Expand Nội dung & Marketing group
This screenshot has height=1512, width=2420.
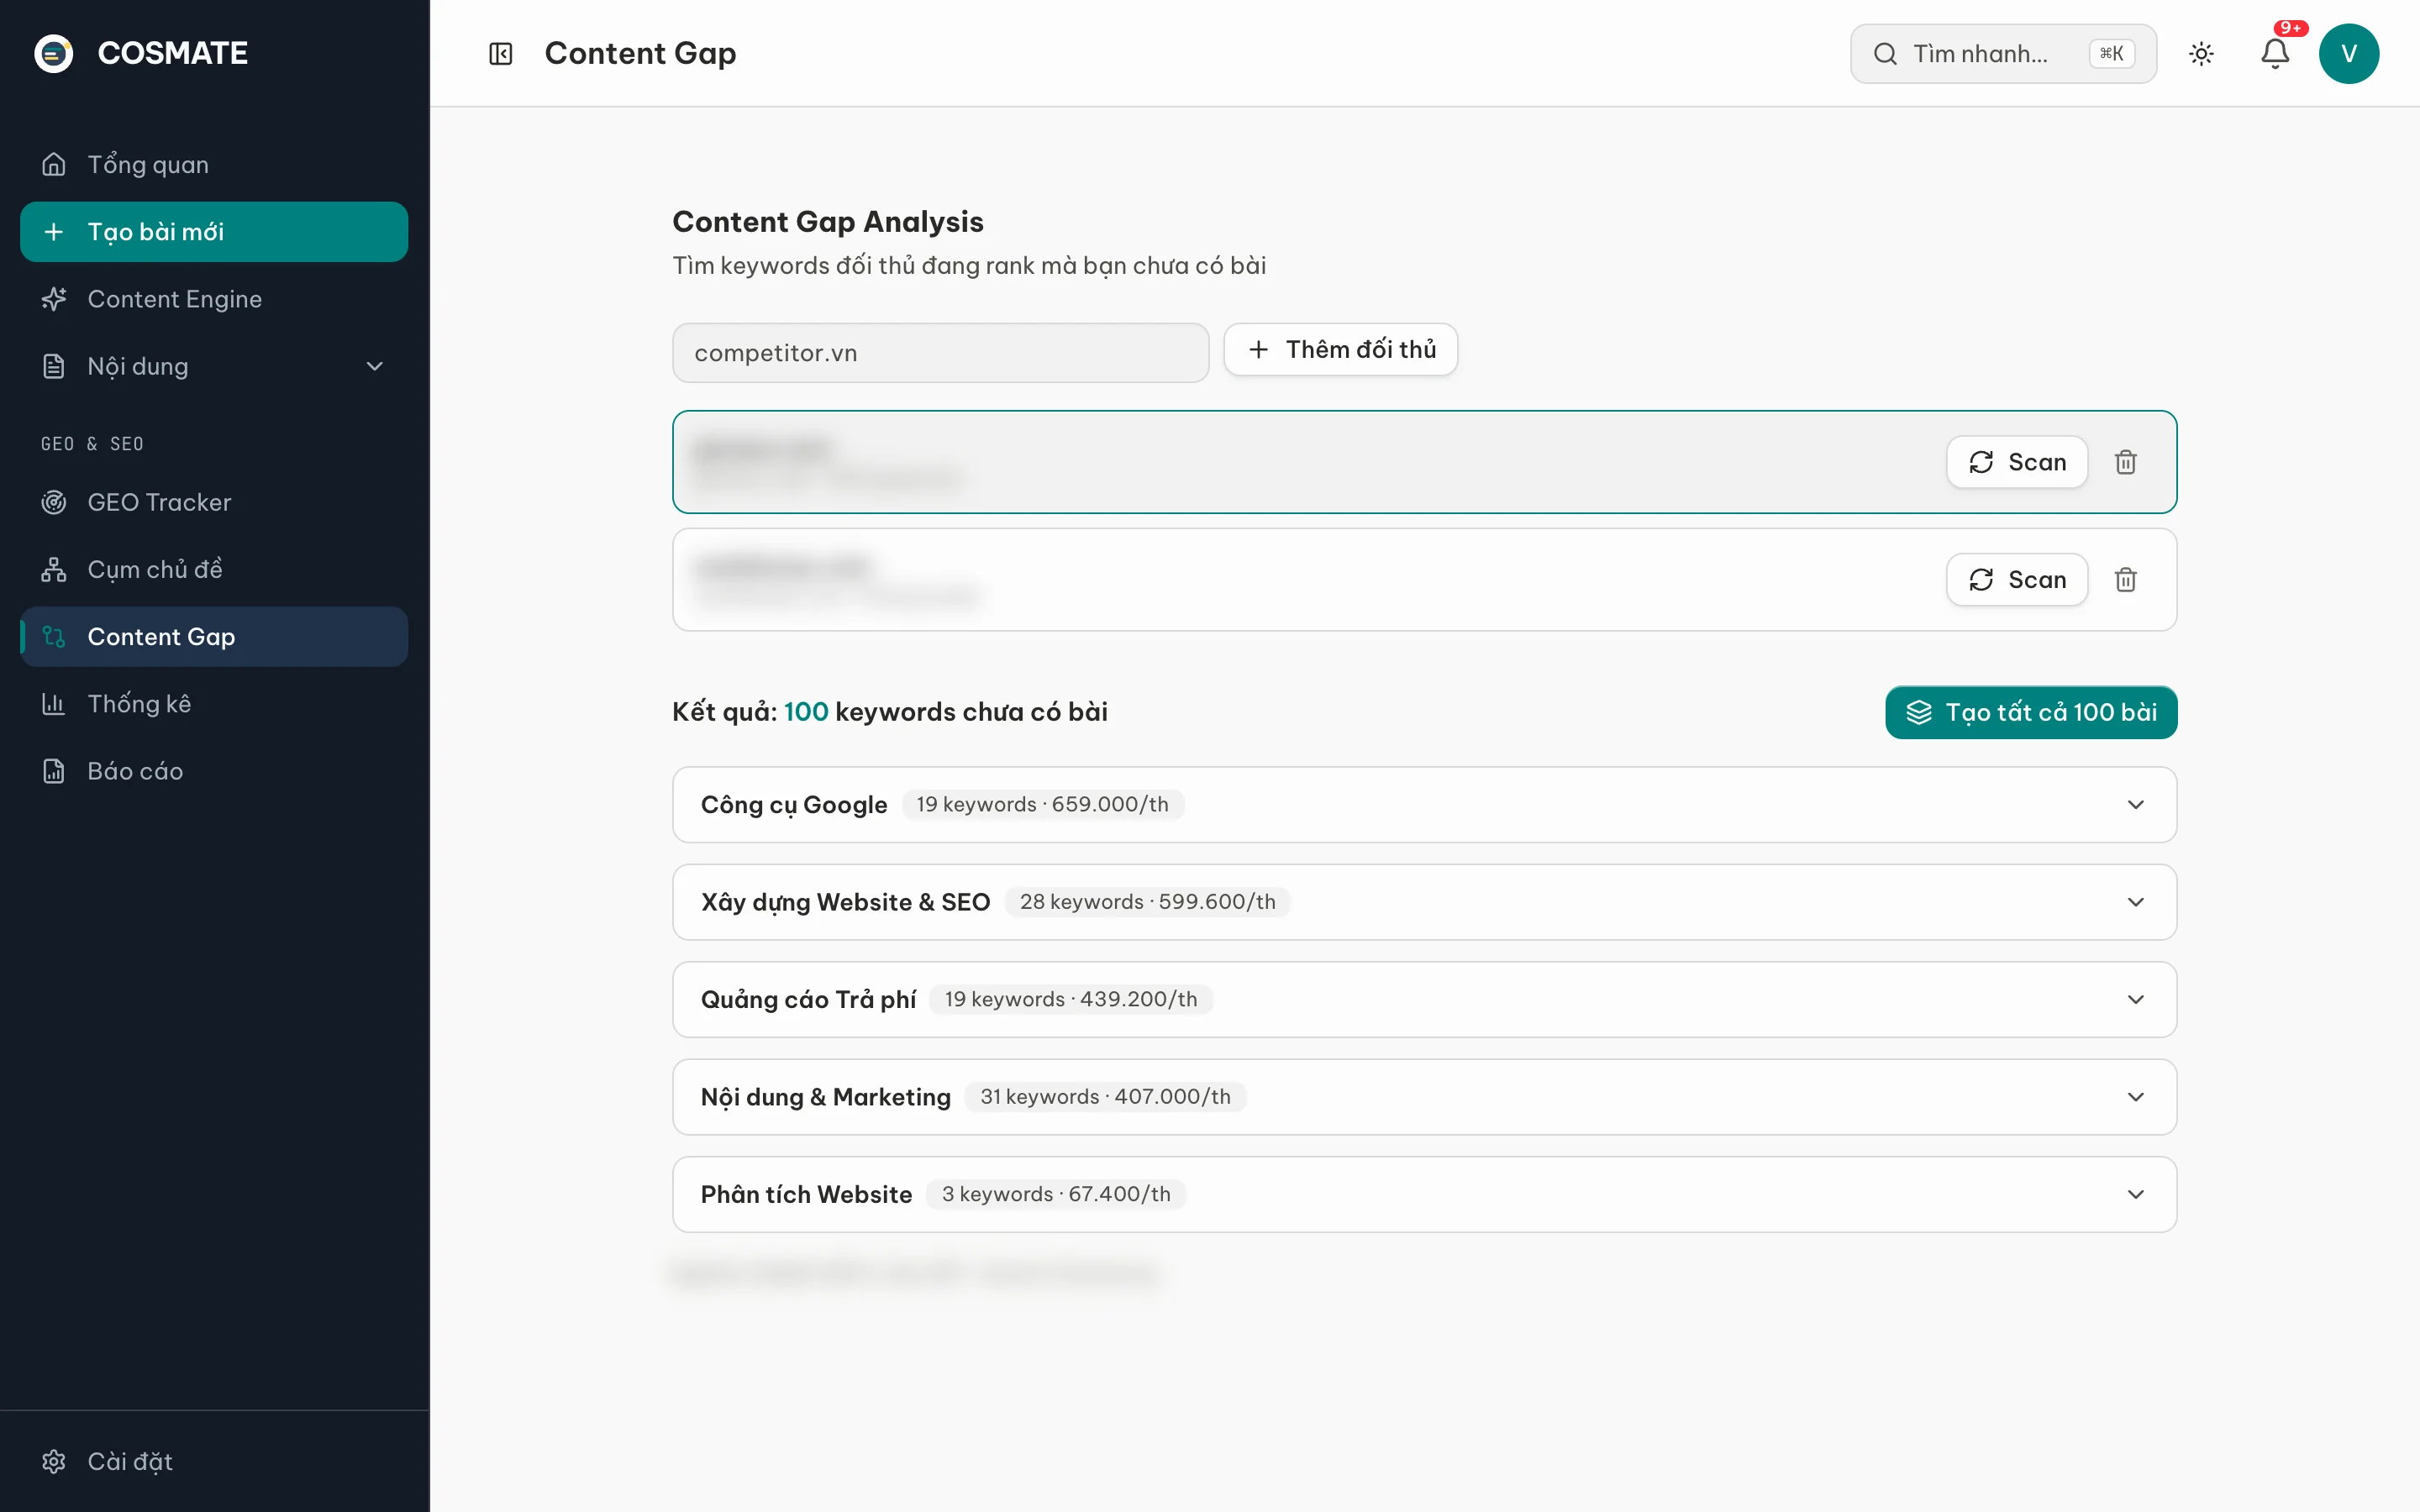coord(1424,1097)
